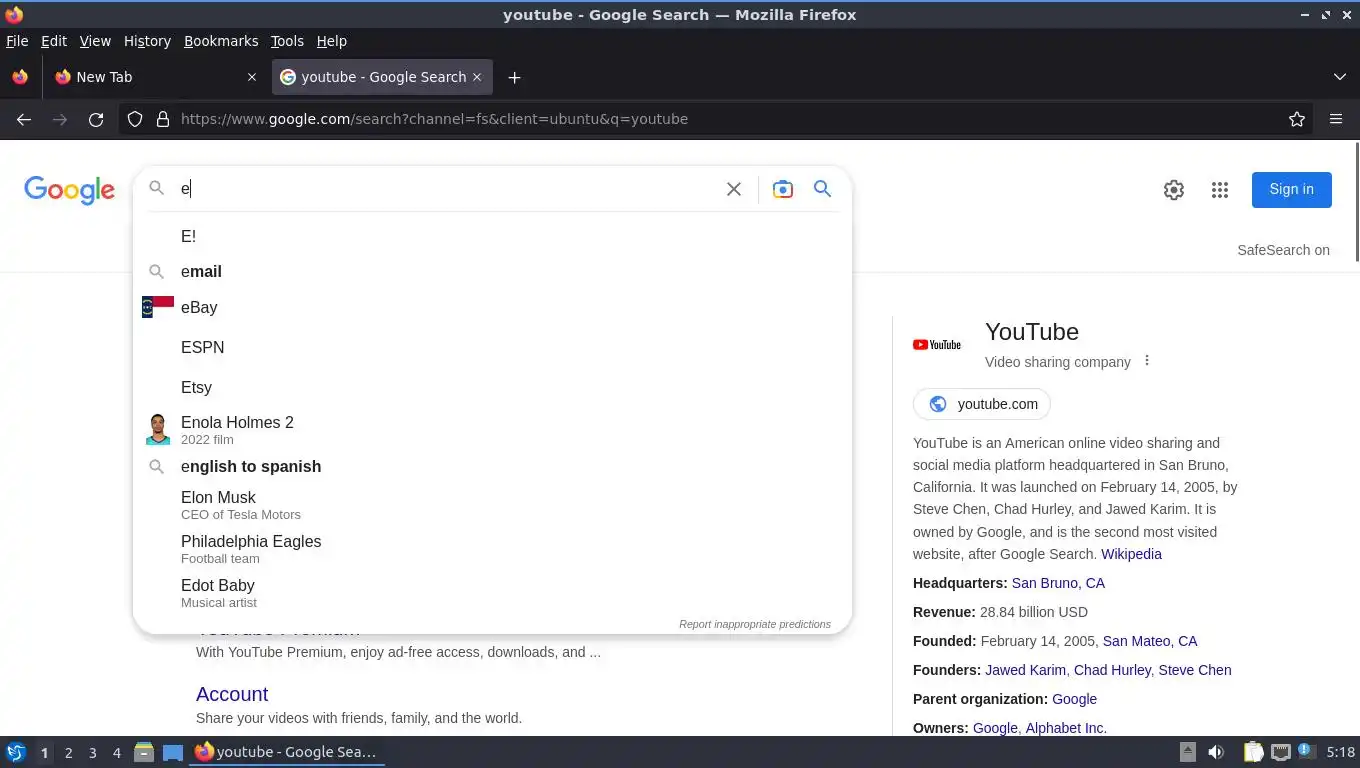Select the 'english to spanish' suggestion
Screen dimensions: 1360x768
point(492,467)
